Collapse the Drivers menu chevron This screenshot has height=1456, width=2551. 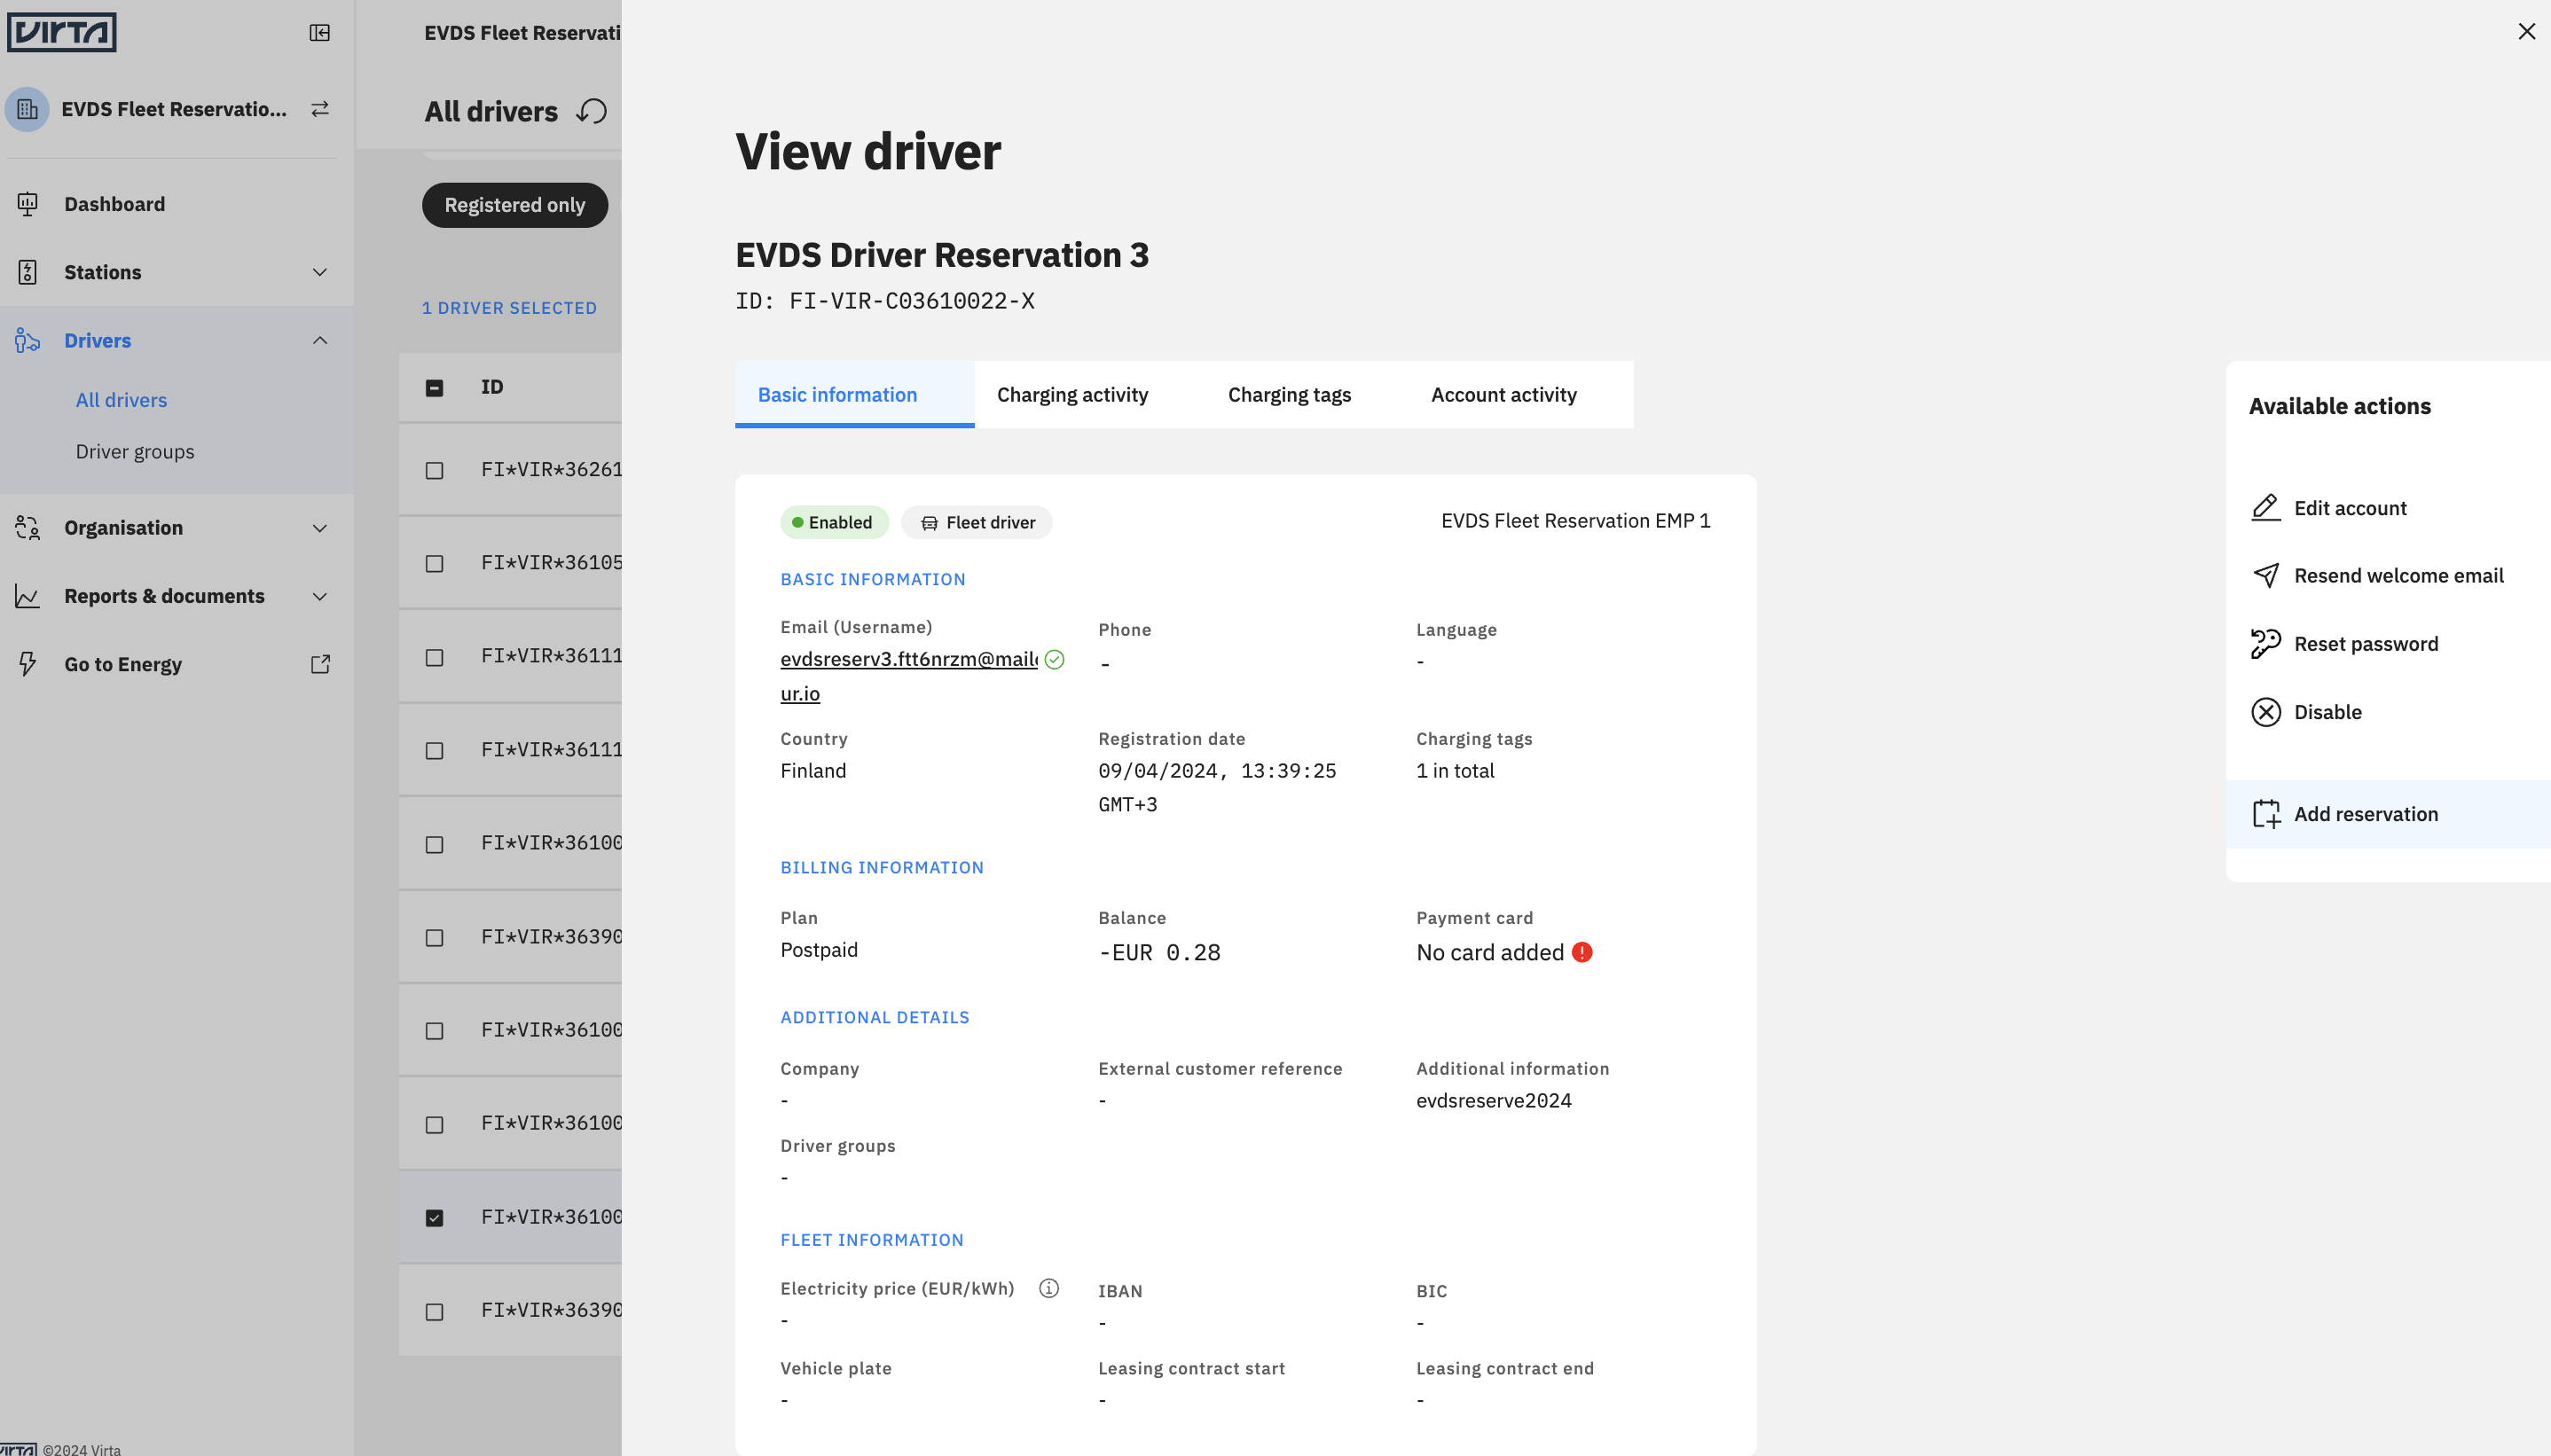320,340
